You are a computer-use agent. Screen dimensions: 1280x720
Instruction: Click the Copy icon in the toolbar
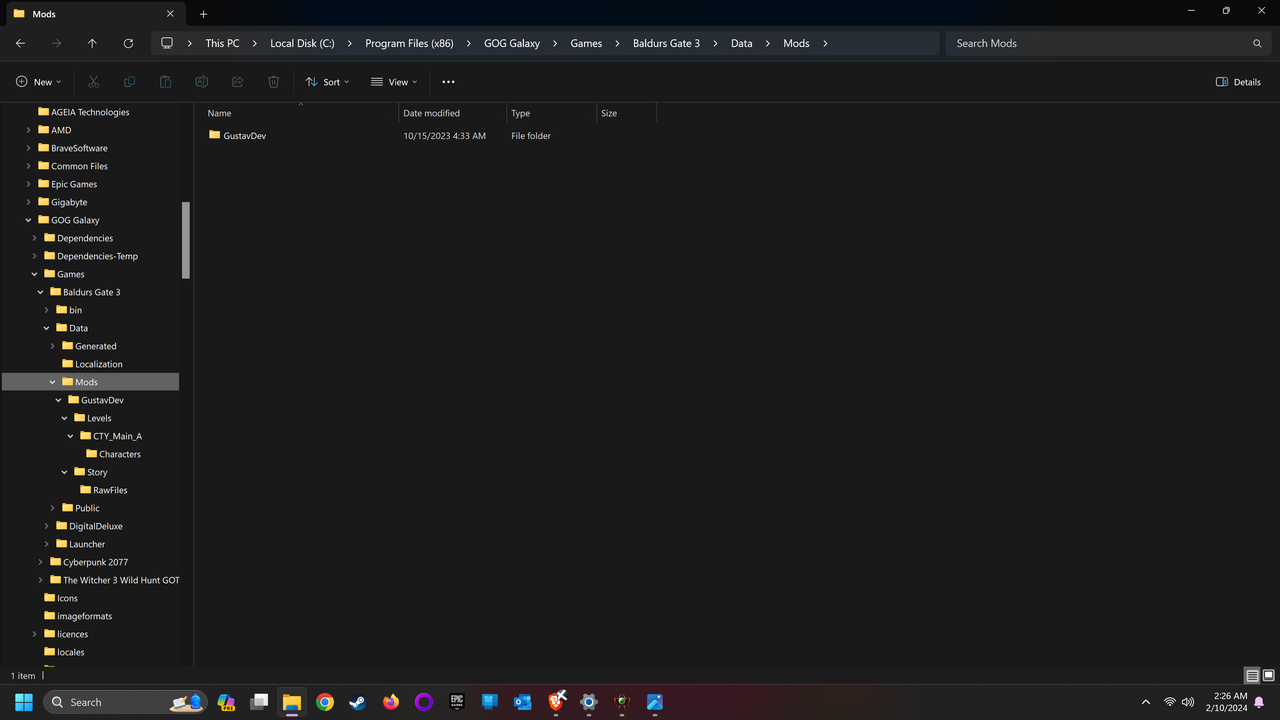(x=129, y=81)
